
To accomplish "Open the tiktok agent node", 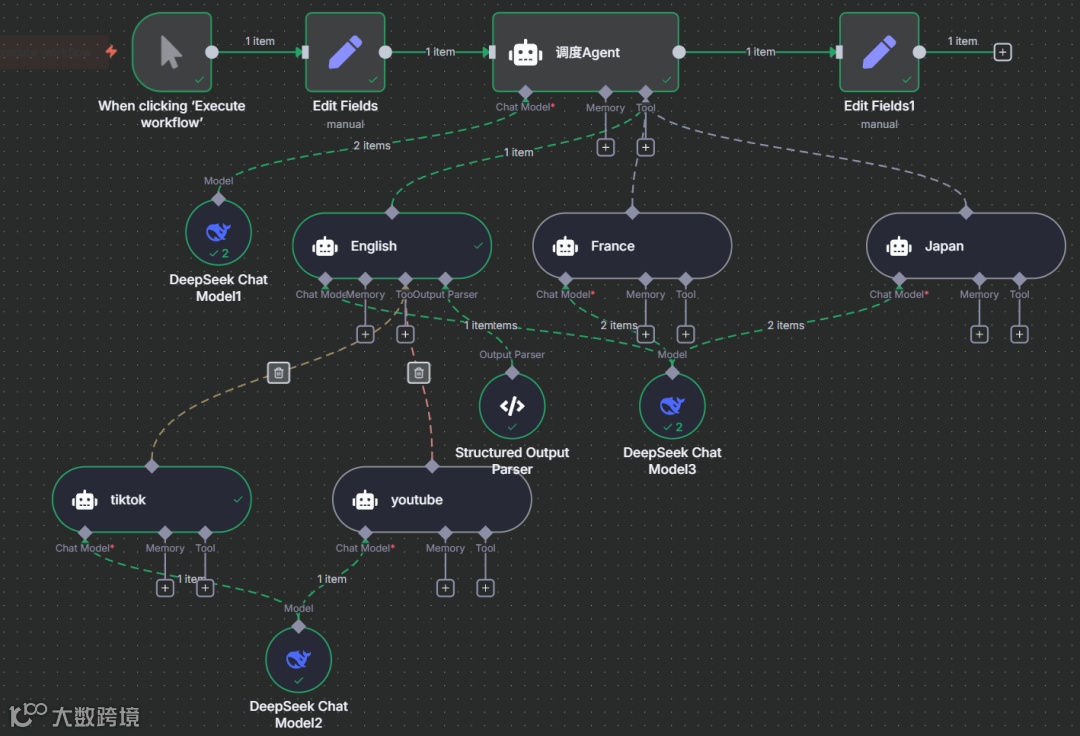I will coord(152,500).
